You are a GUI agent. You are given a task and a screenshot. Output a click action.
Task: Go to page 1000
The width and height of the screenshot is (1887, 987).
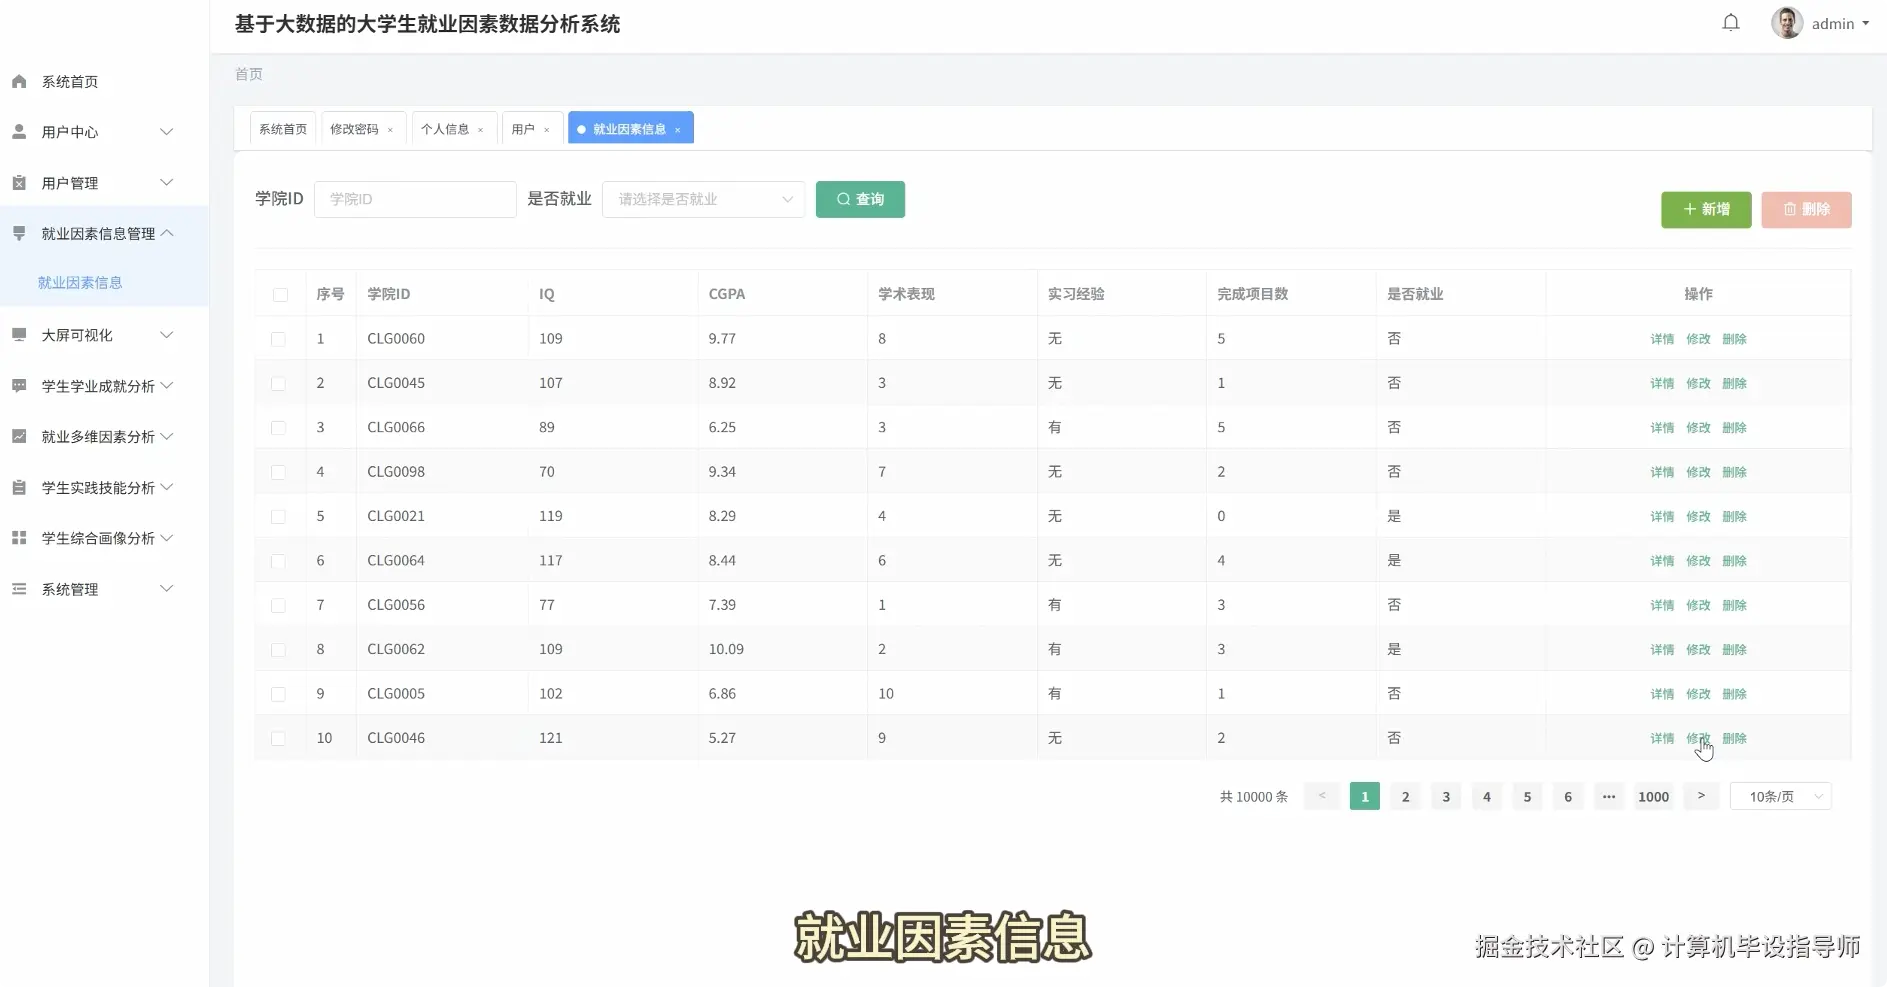(x=1653, y=796)
